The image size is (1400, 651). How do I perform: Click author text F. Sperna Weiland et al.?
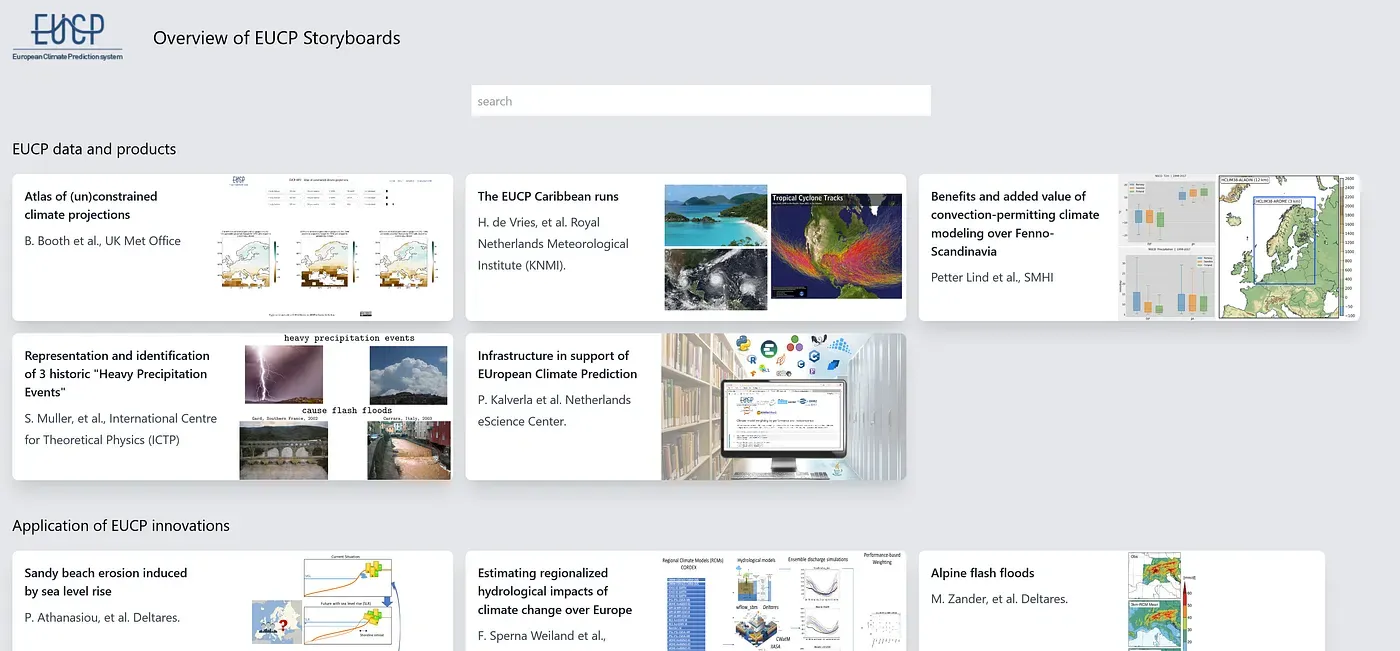click(543, 635)
